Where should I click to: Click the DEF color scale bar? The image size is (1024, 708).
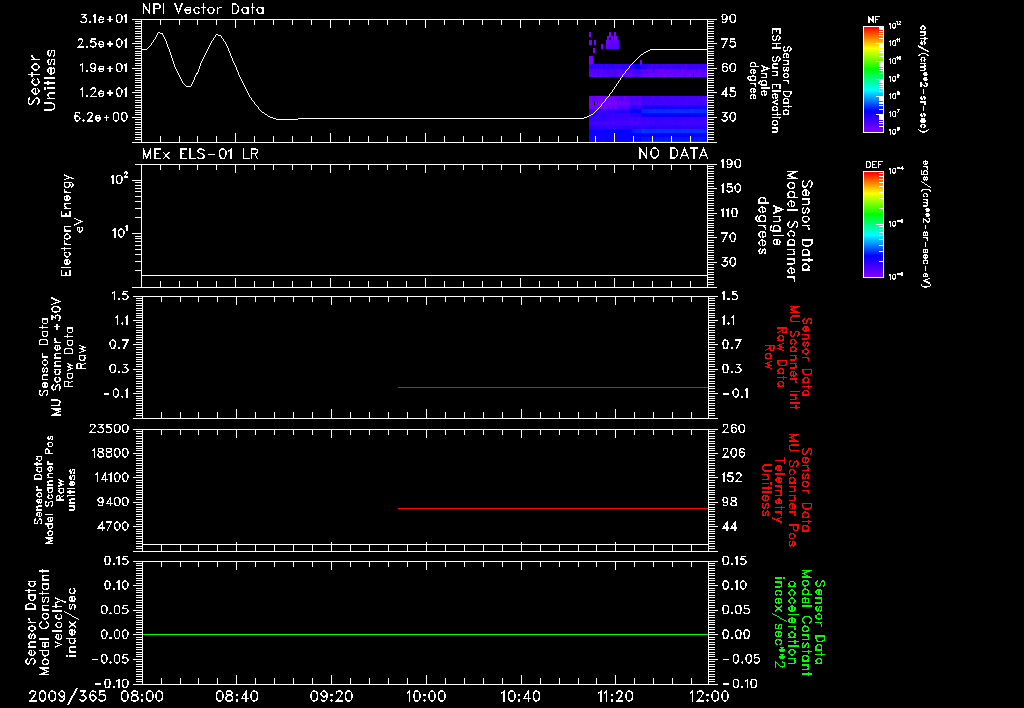tap(873, 224)
